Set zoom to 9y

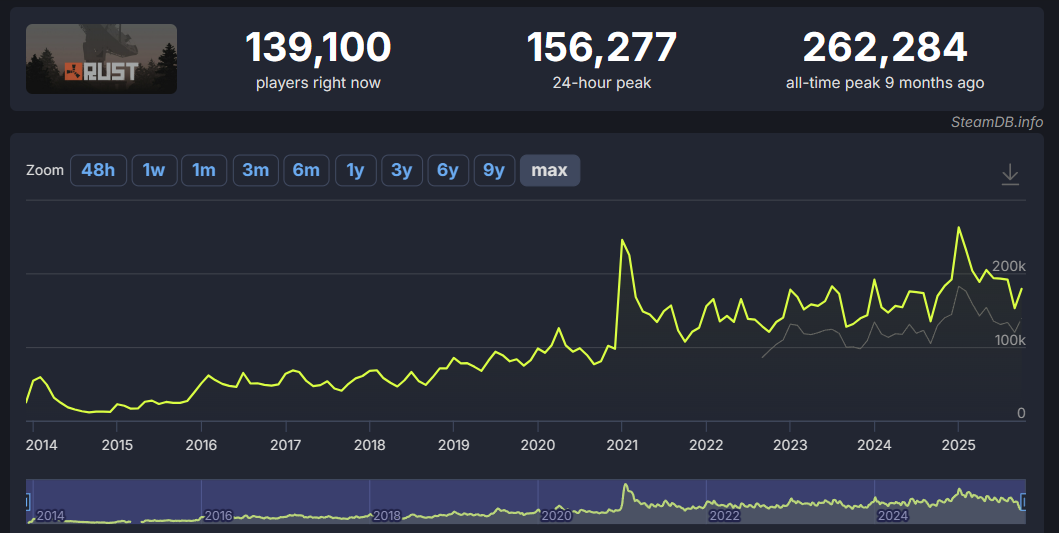494,170
